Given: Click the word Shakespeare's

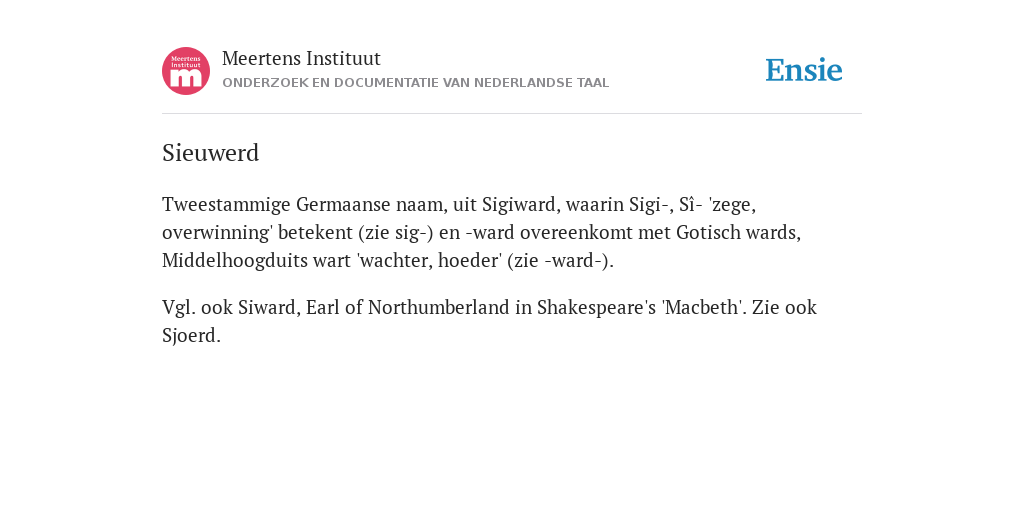Looking at the screenshot, I should coord(596,308).
